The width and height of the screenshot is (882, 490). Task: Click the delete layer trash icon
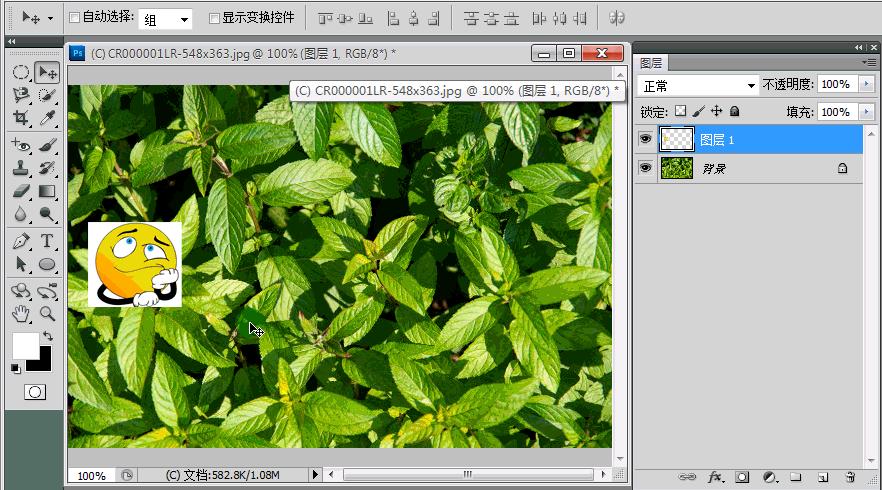[x=850, y=478]
